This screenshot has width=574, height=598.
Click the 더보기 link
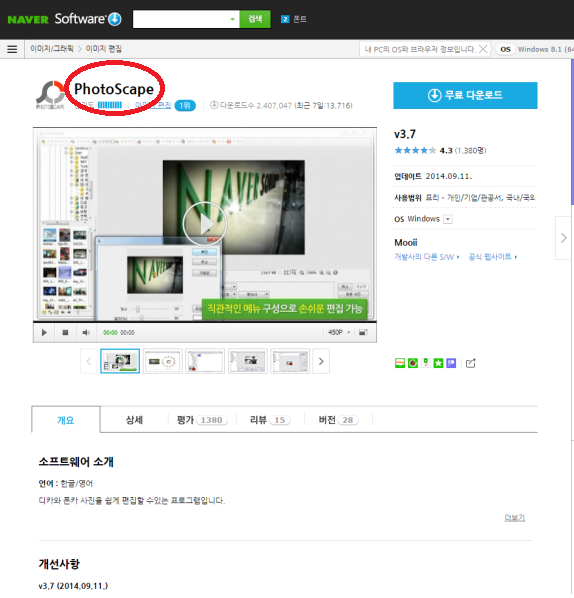pos(515,518)
